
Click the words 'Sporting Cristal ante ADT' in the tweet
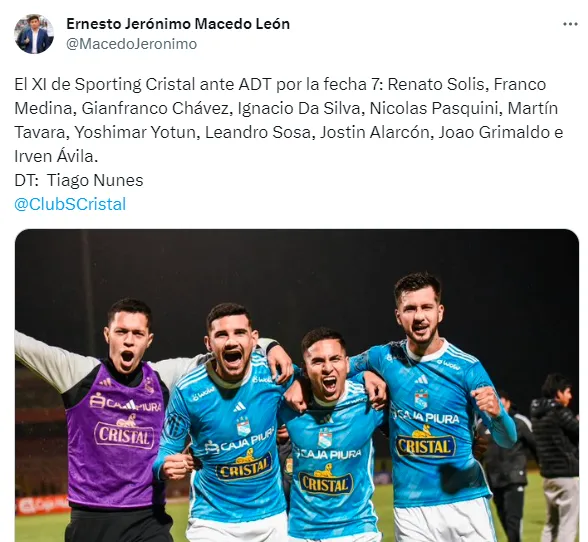tap(172, 84)
